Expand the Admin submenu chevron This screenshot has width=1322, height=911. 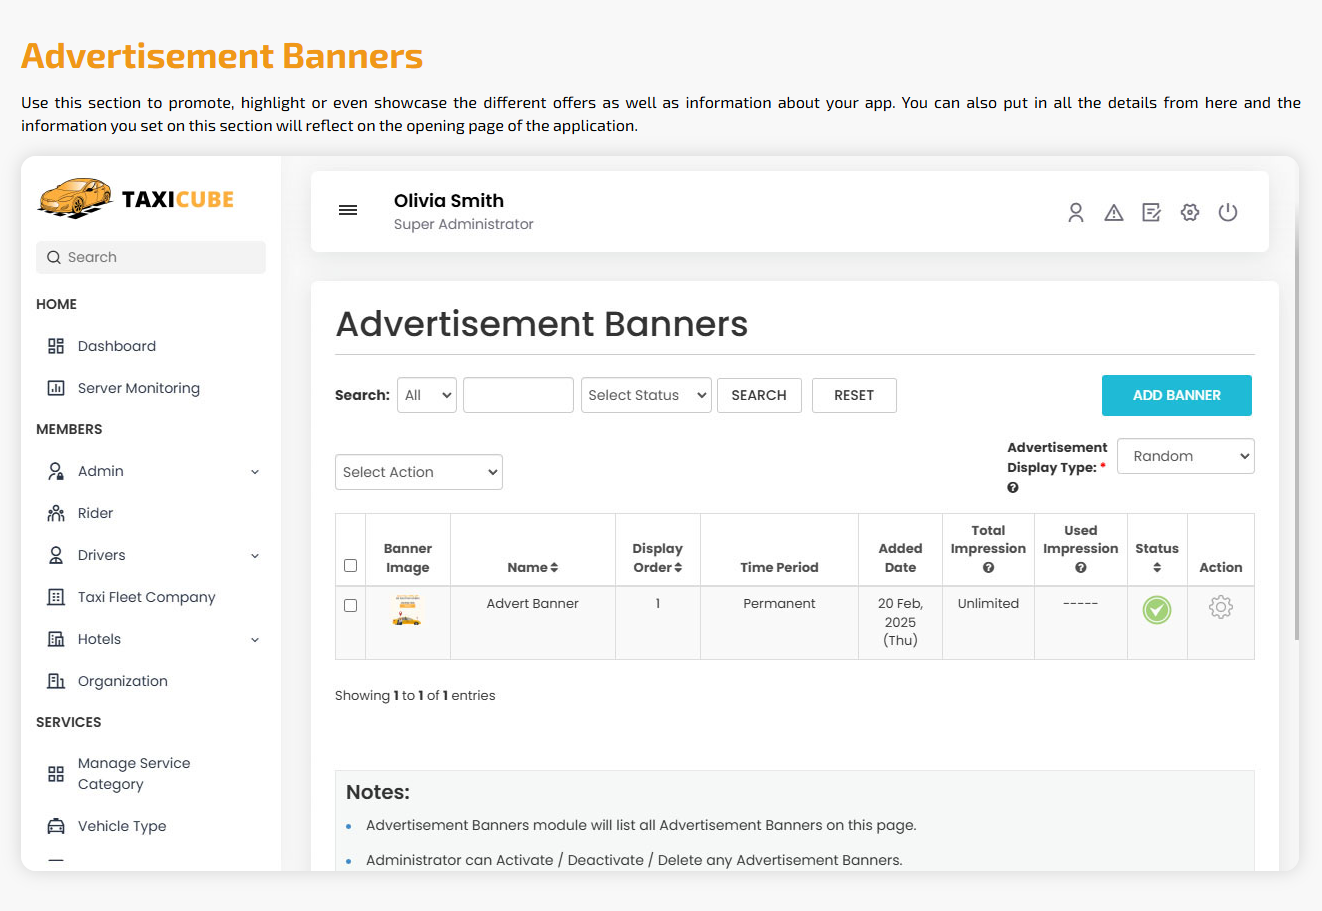coord(255,472)
